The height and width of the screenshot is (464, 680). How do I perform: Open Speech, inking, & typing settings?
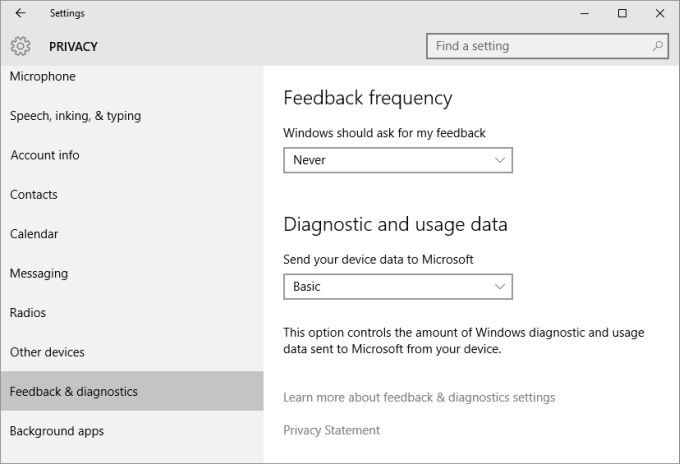132,116
